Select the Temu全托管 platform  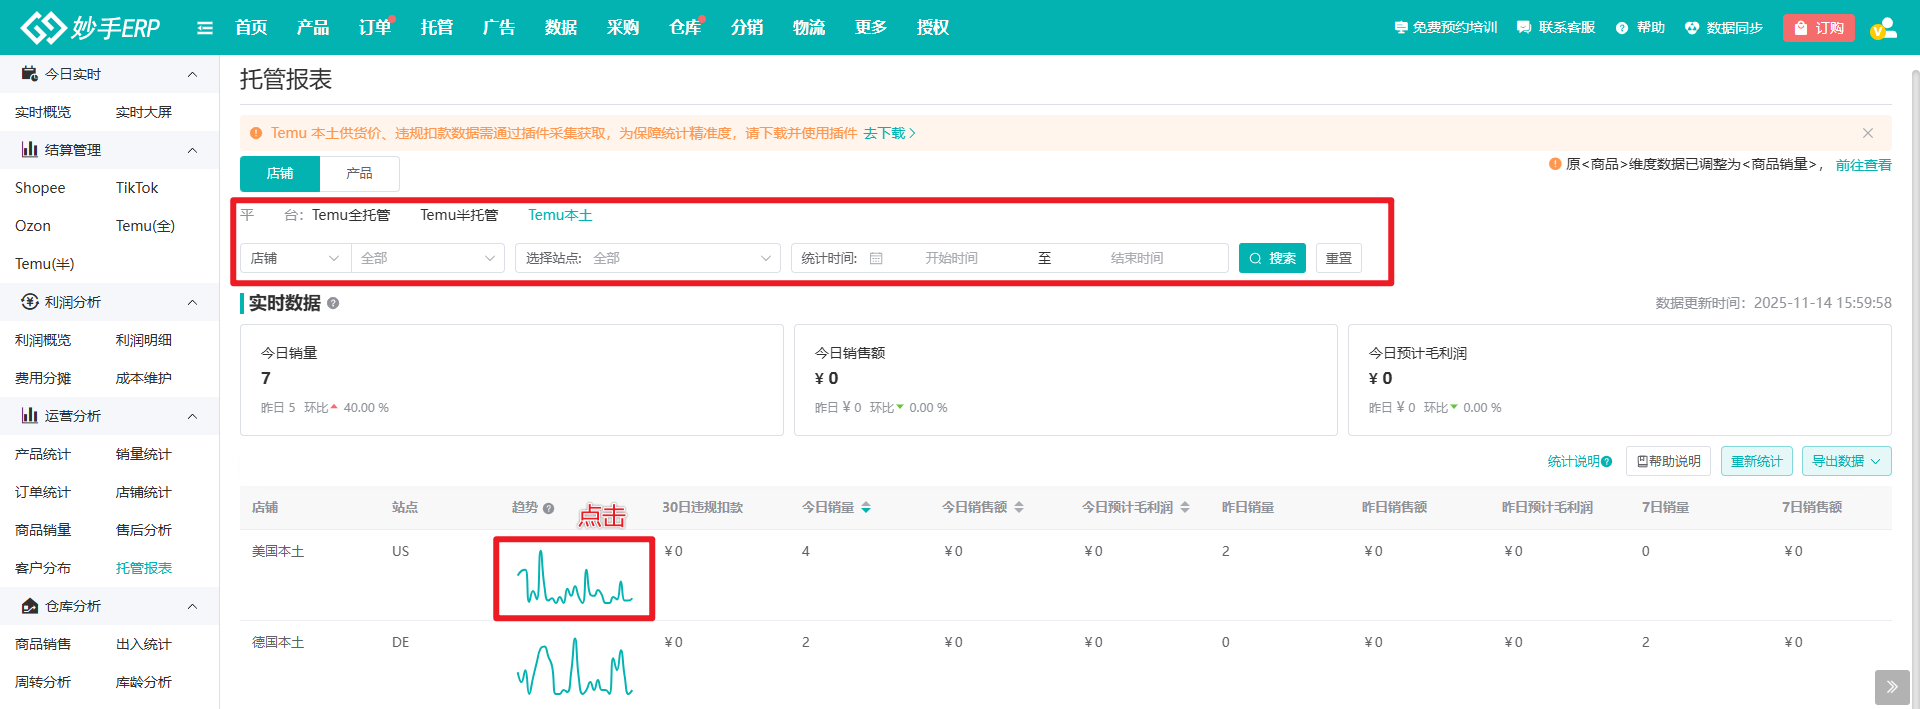[351, 215]
